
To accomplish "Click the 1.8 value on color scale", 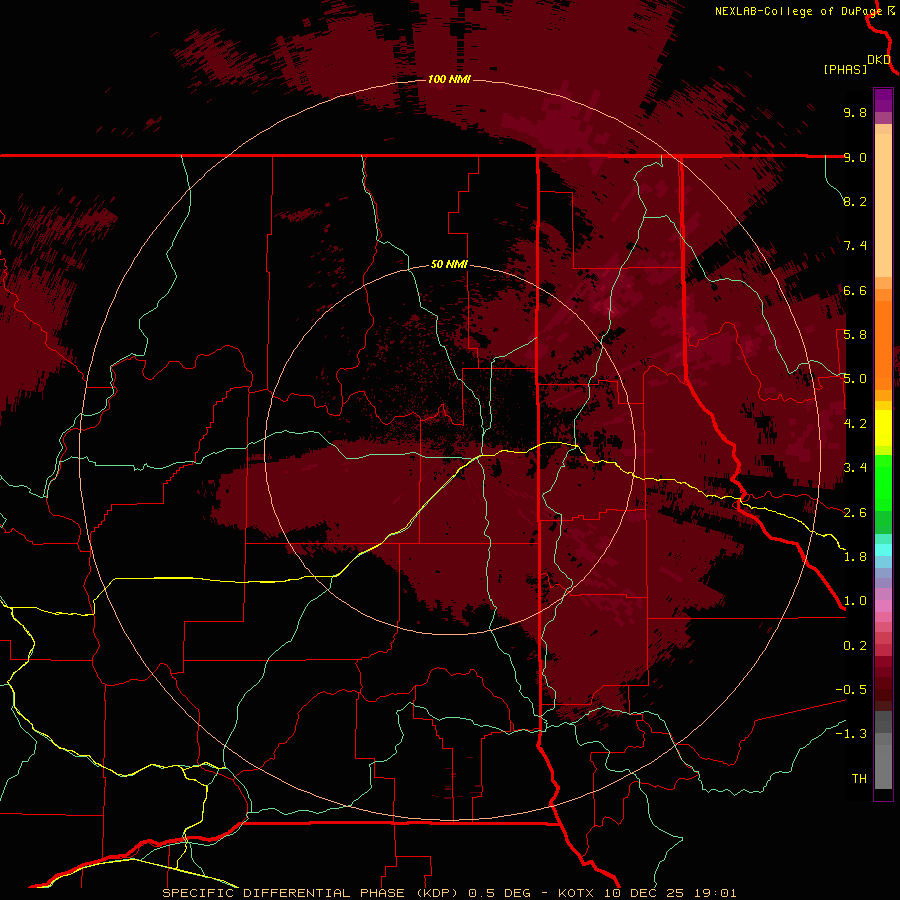I will click(855, 557).
